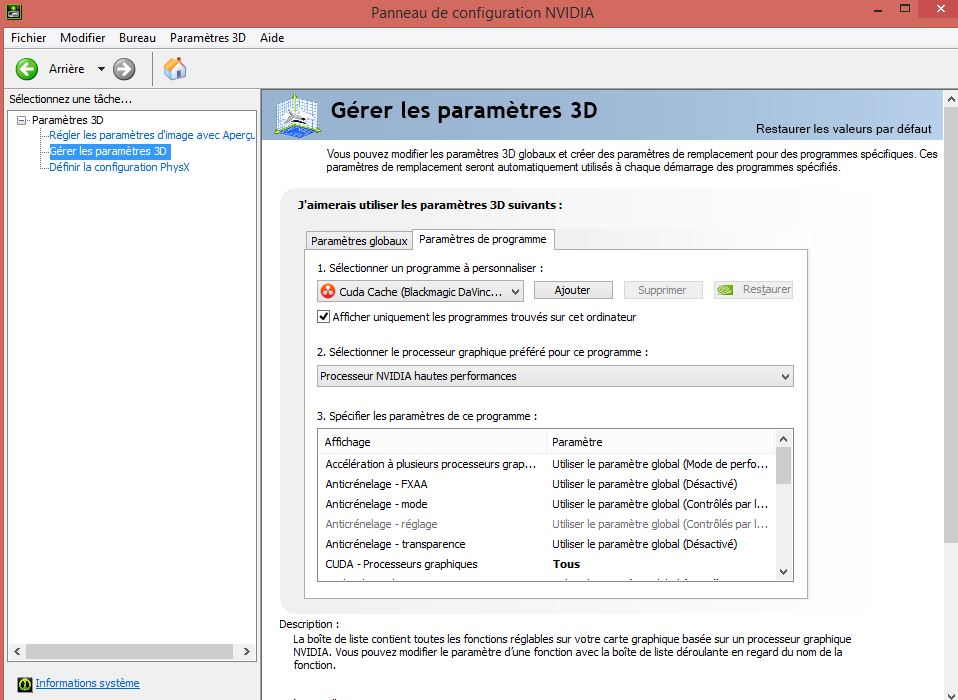Screen dimensions: 958x700
Task: Click the Informations système icon
Action: [x=24, y=684]
